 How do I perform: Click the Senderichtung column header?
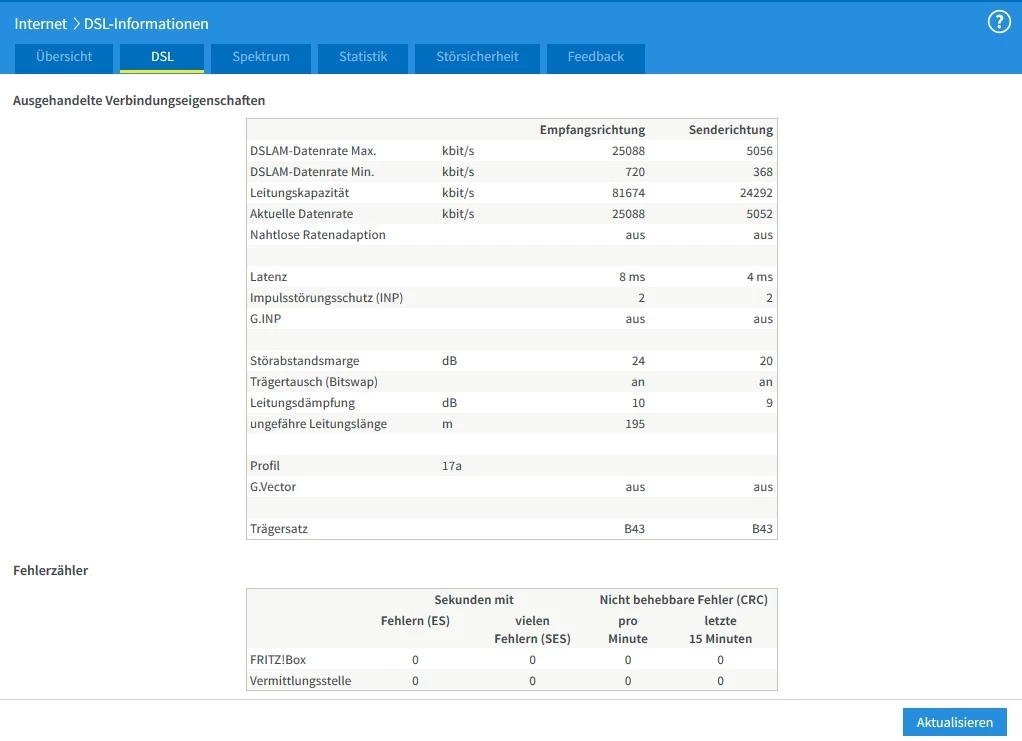[730, 130]
